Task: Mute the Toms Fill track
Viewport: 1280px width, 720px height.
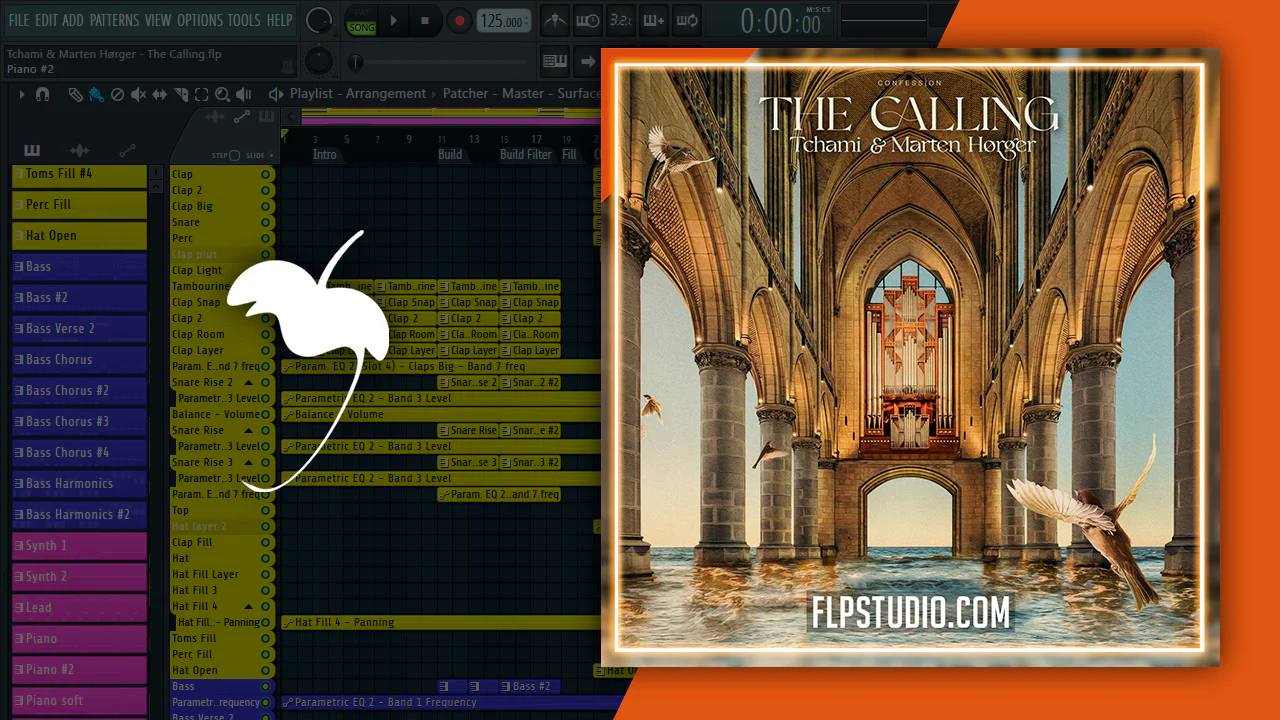Action: (x=266, y=638)
